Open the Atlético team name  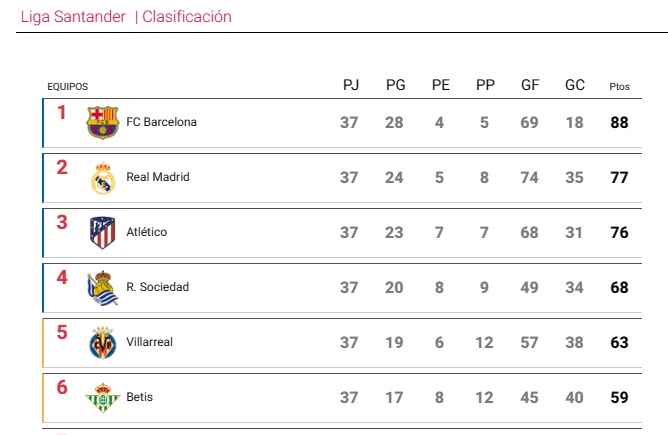tap(147, 232)
